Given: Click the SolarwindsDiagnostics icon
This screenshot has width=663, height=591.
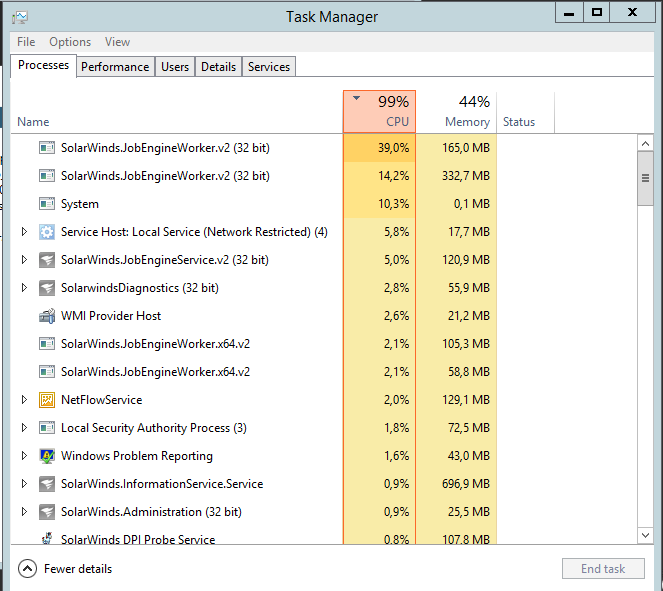Looking at the screenshot, I should point(47,288).
